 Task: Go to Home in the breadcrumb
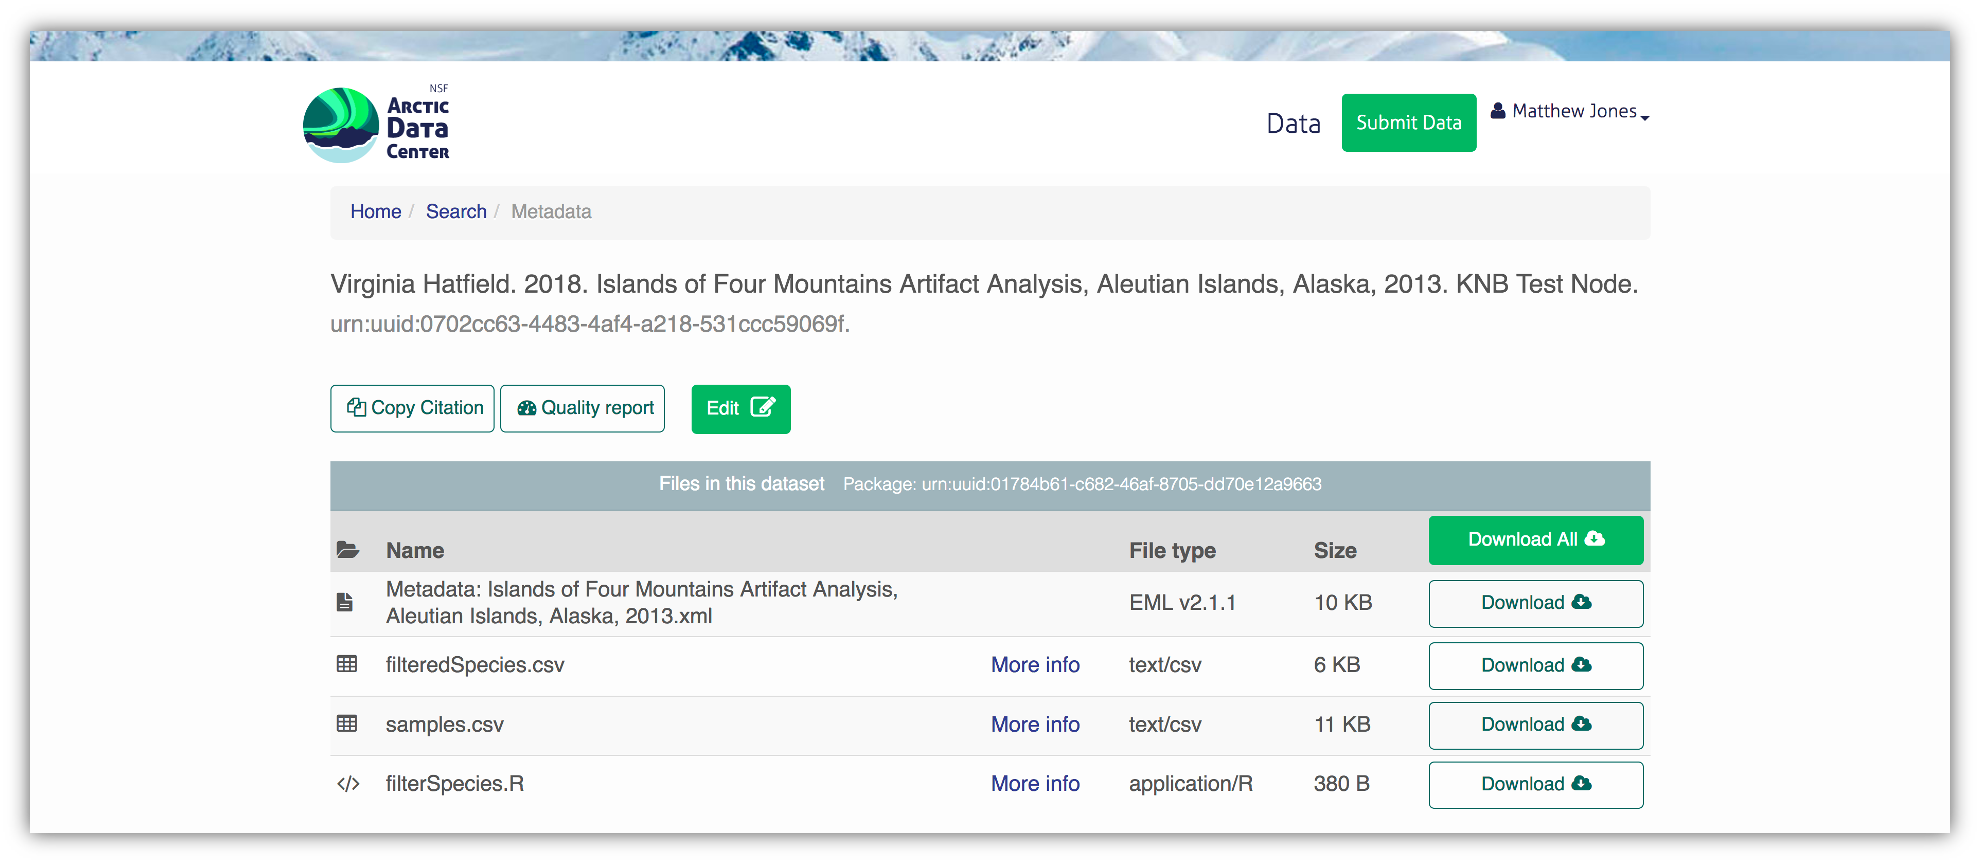pyautogui.click(x=375, y=212)
